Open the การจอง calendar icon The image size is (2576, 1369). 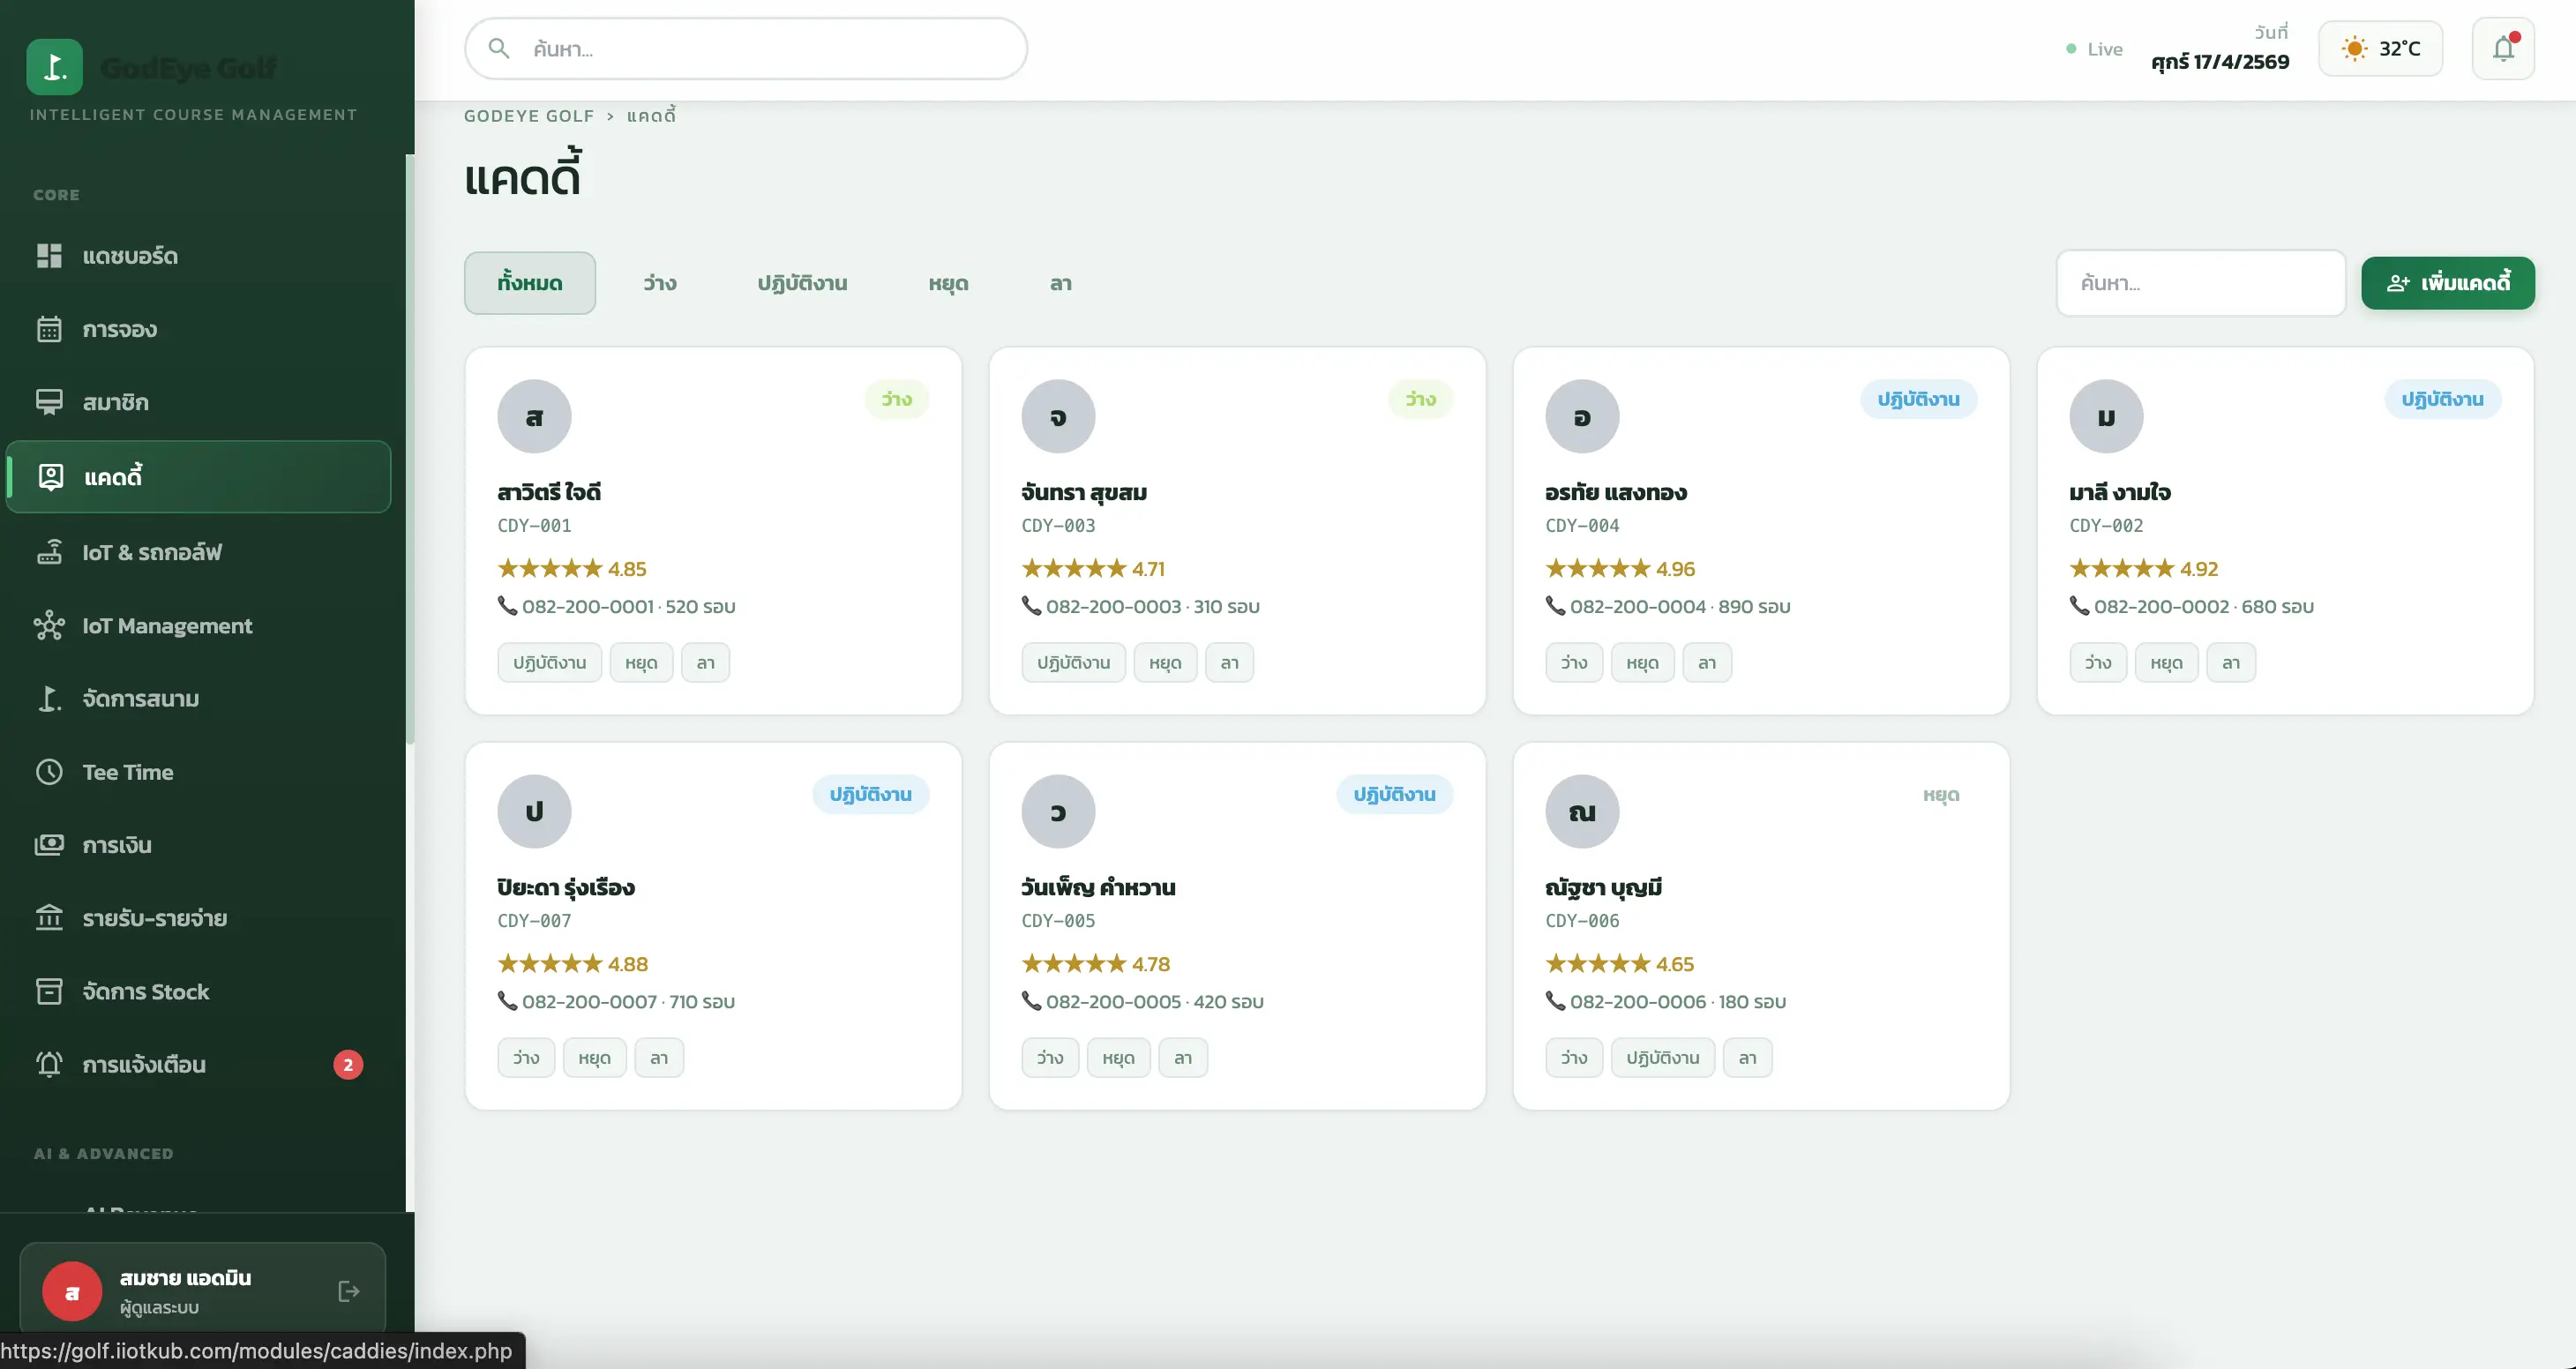coord(49,329)
